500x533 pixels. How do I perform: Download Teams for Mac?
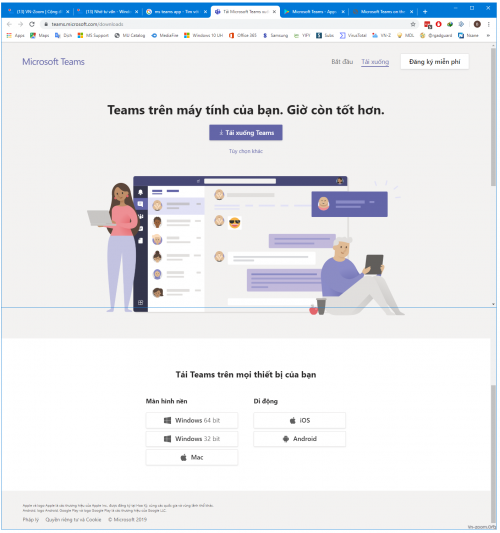(x=192, y=458)
